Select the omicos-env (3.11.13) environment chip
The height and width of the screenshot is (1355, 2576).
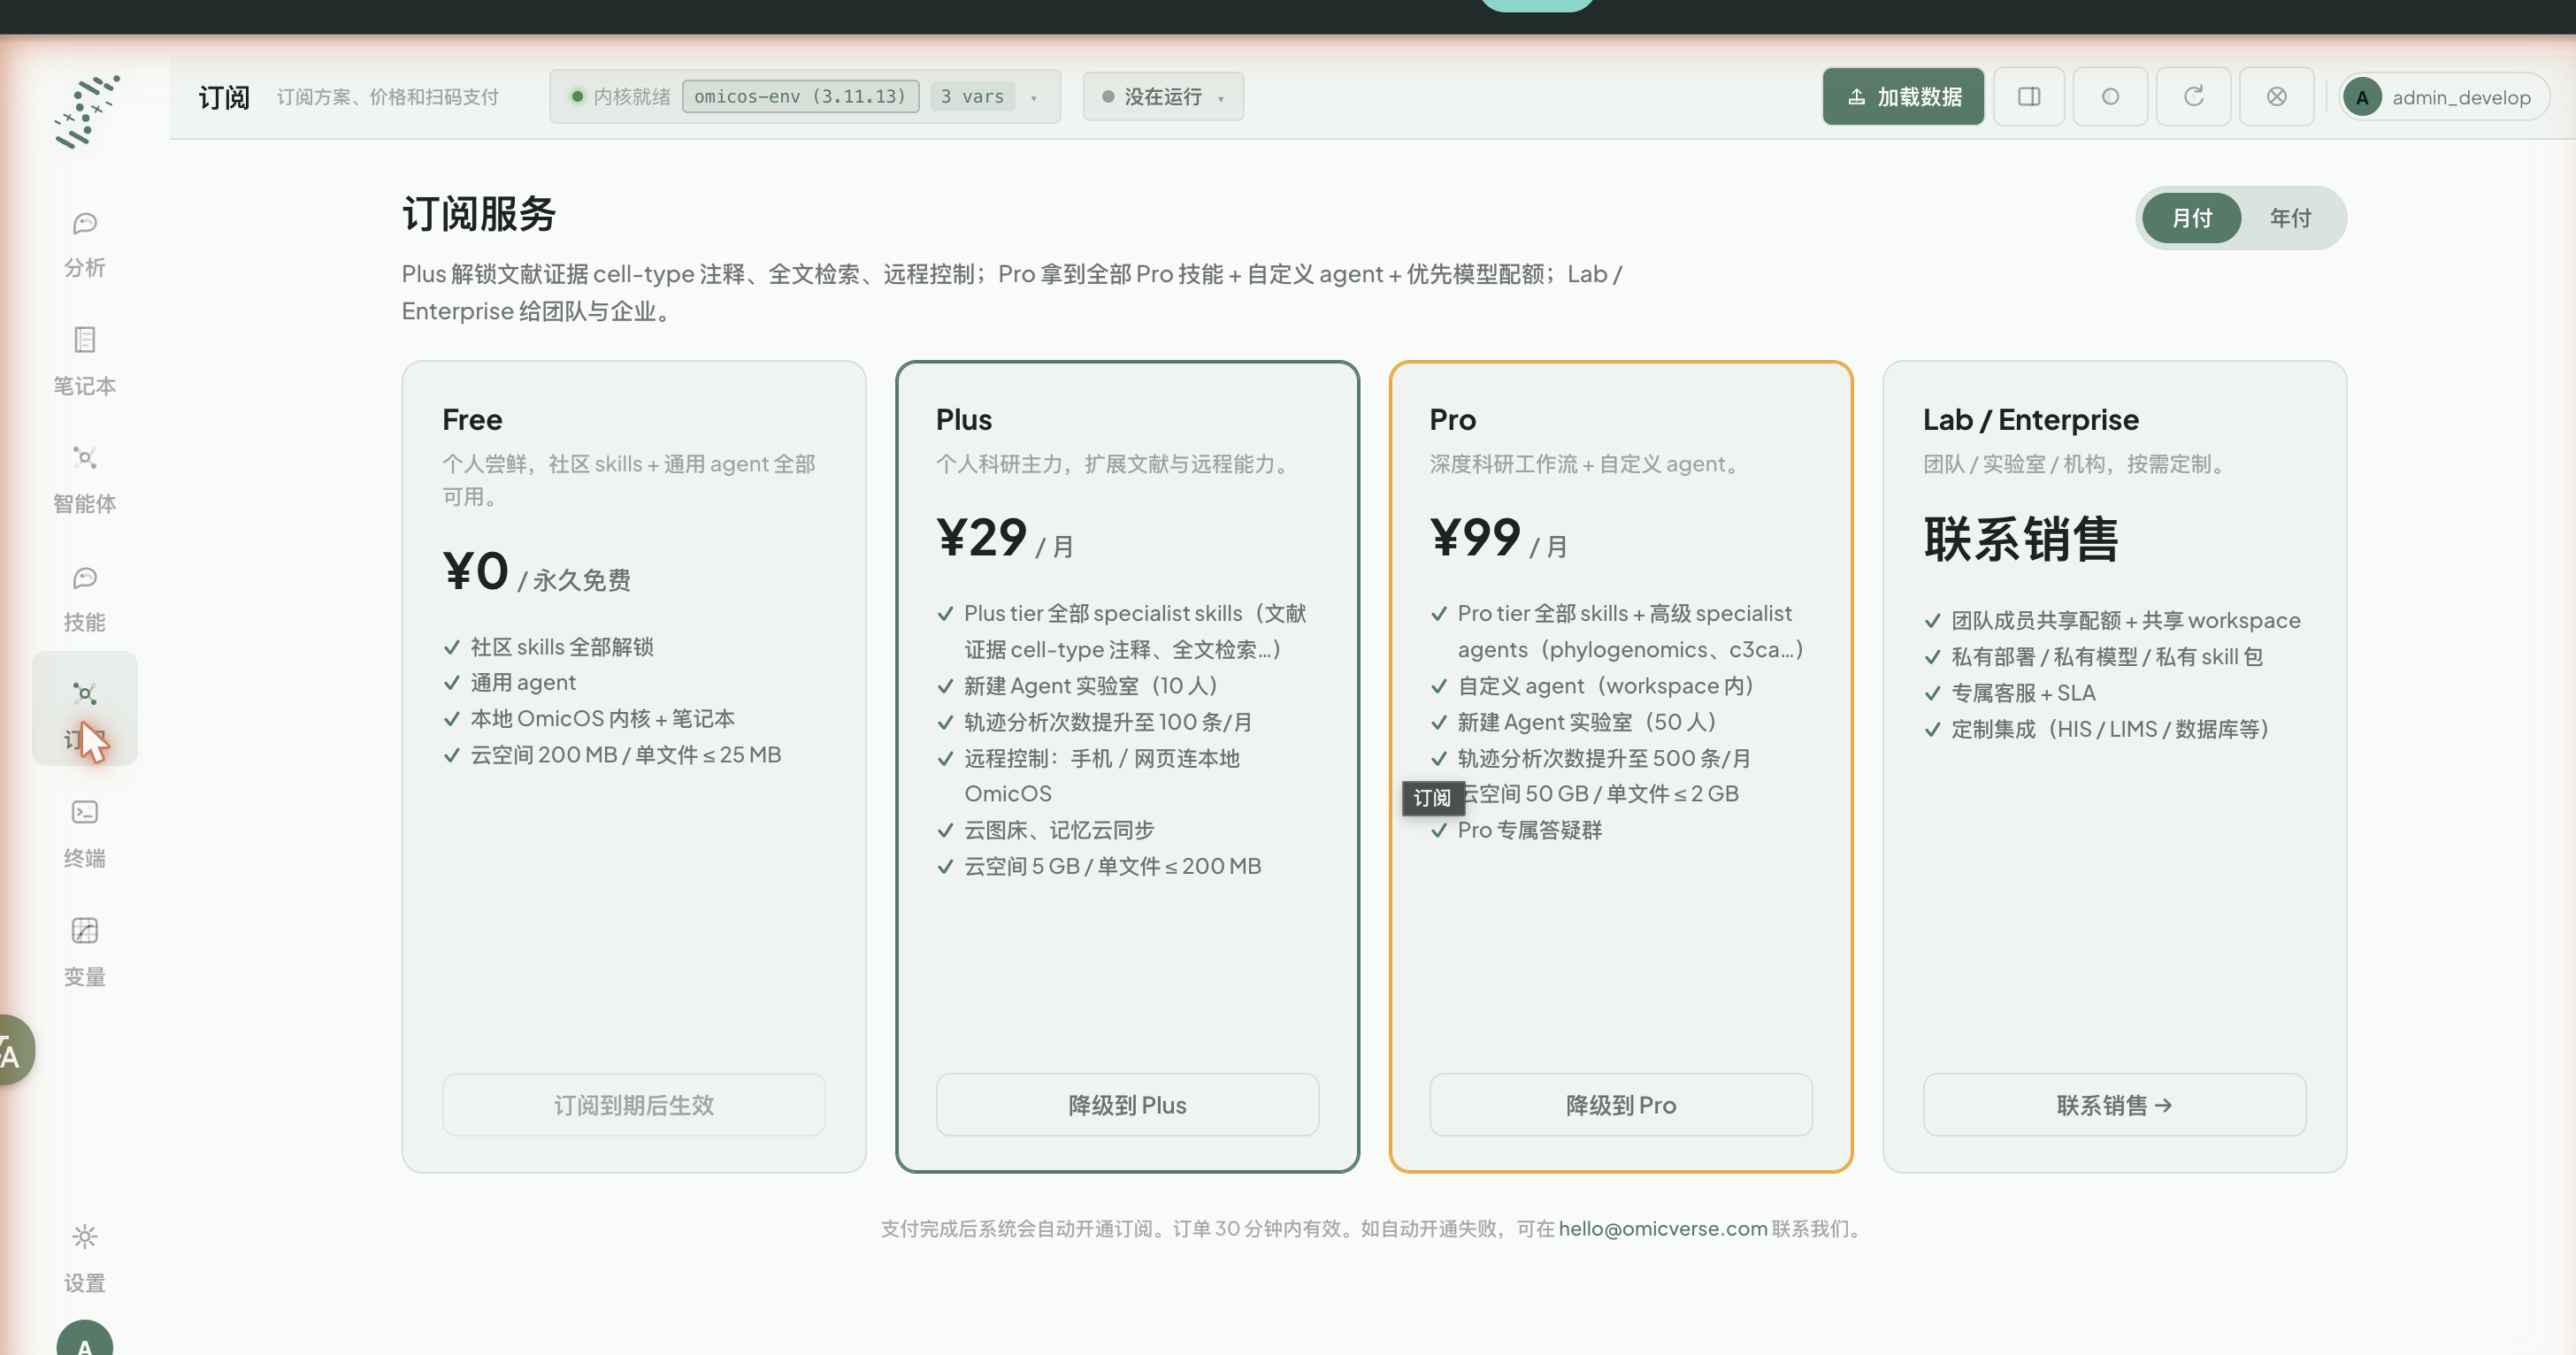click(800, 97)
